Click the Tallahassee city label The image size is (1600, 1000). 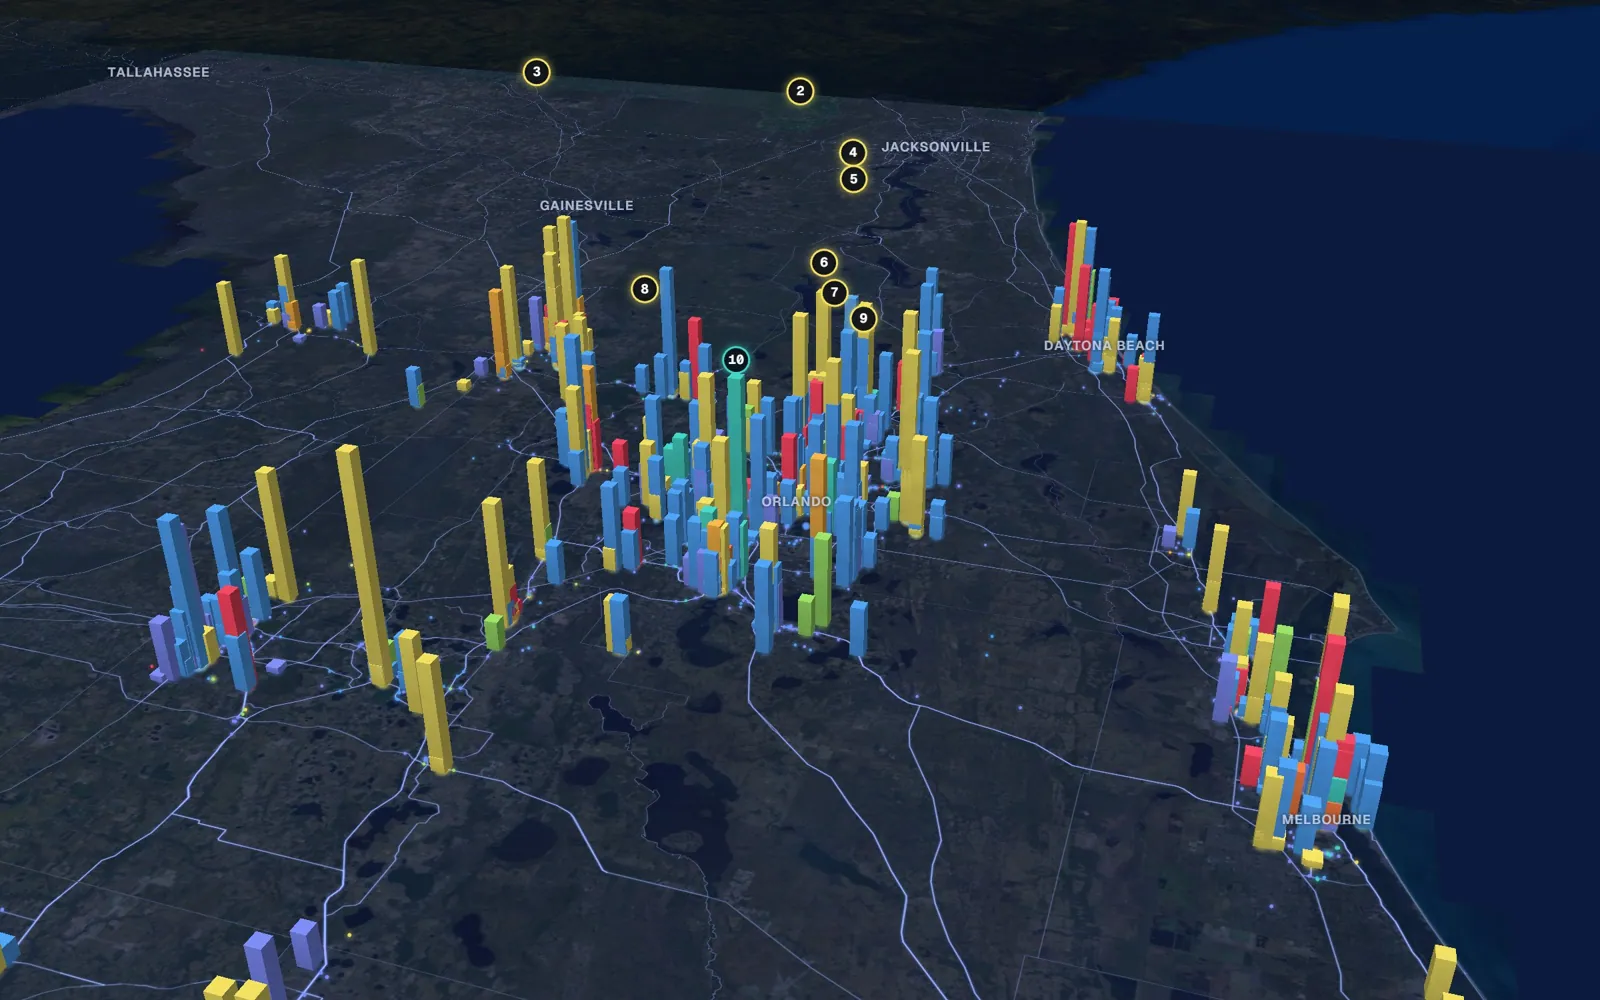click(158, 72)
